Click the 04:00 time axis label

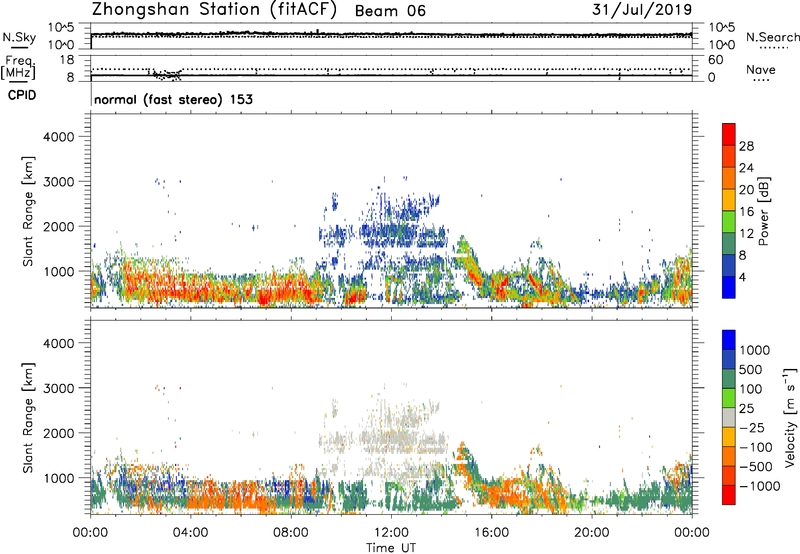[x=190, y=533]
